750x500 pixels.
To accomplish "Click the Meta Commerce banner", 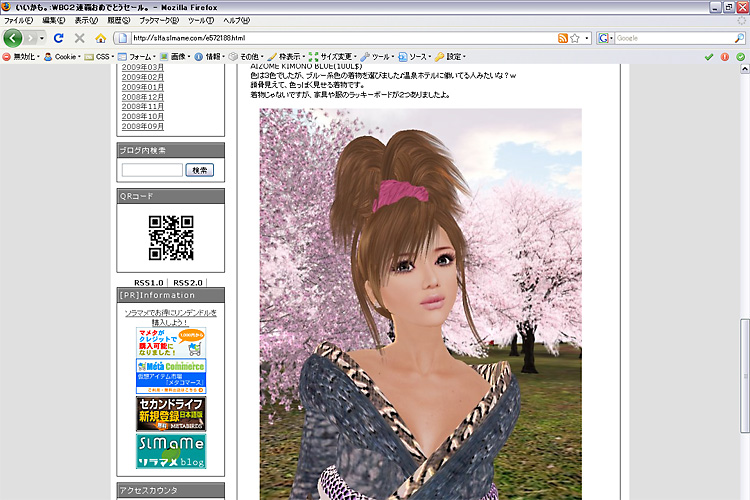I will point(171,376).
